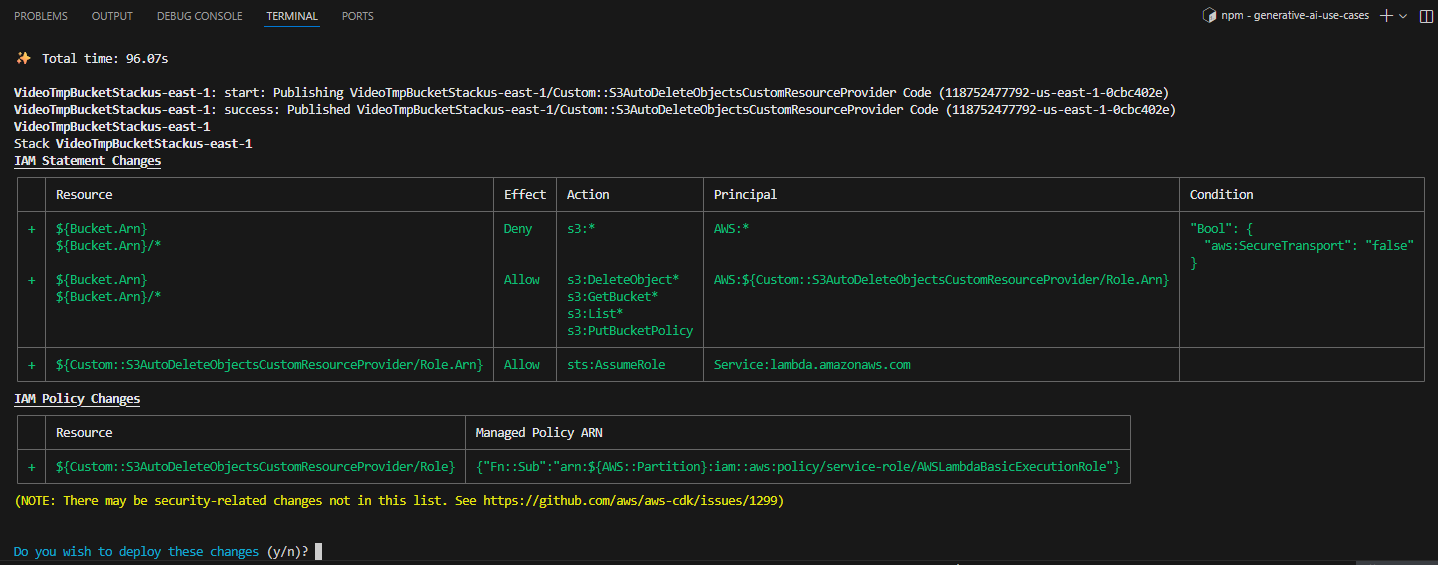Click the npm terminal cube icon

point(1209,16)
